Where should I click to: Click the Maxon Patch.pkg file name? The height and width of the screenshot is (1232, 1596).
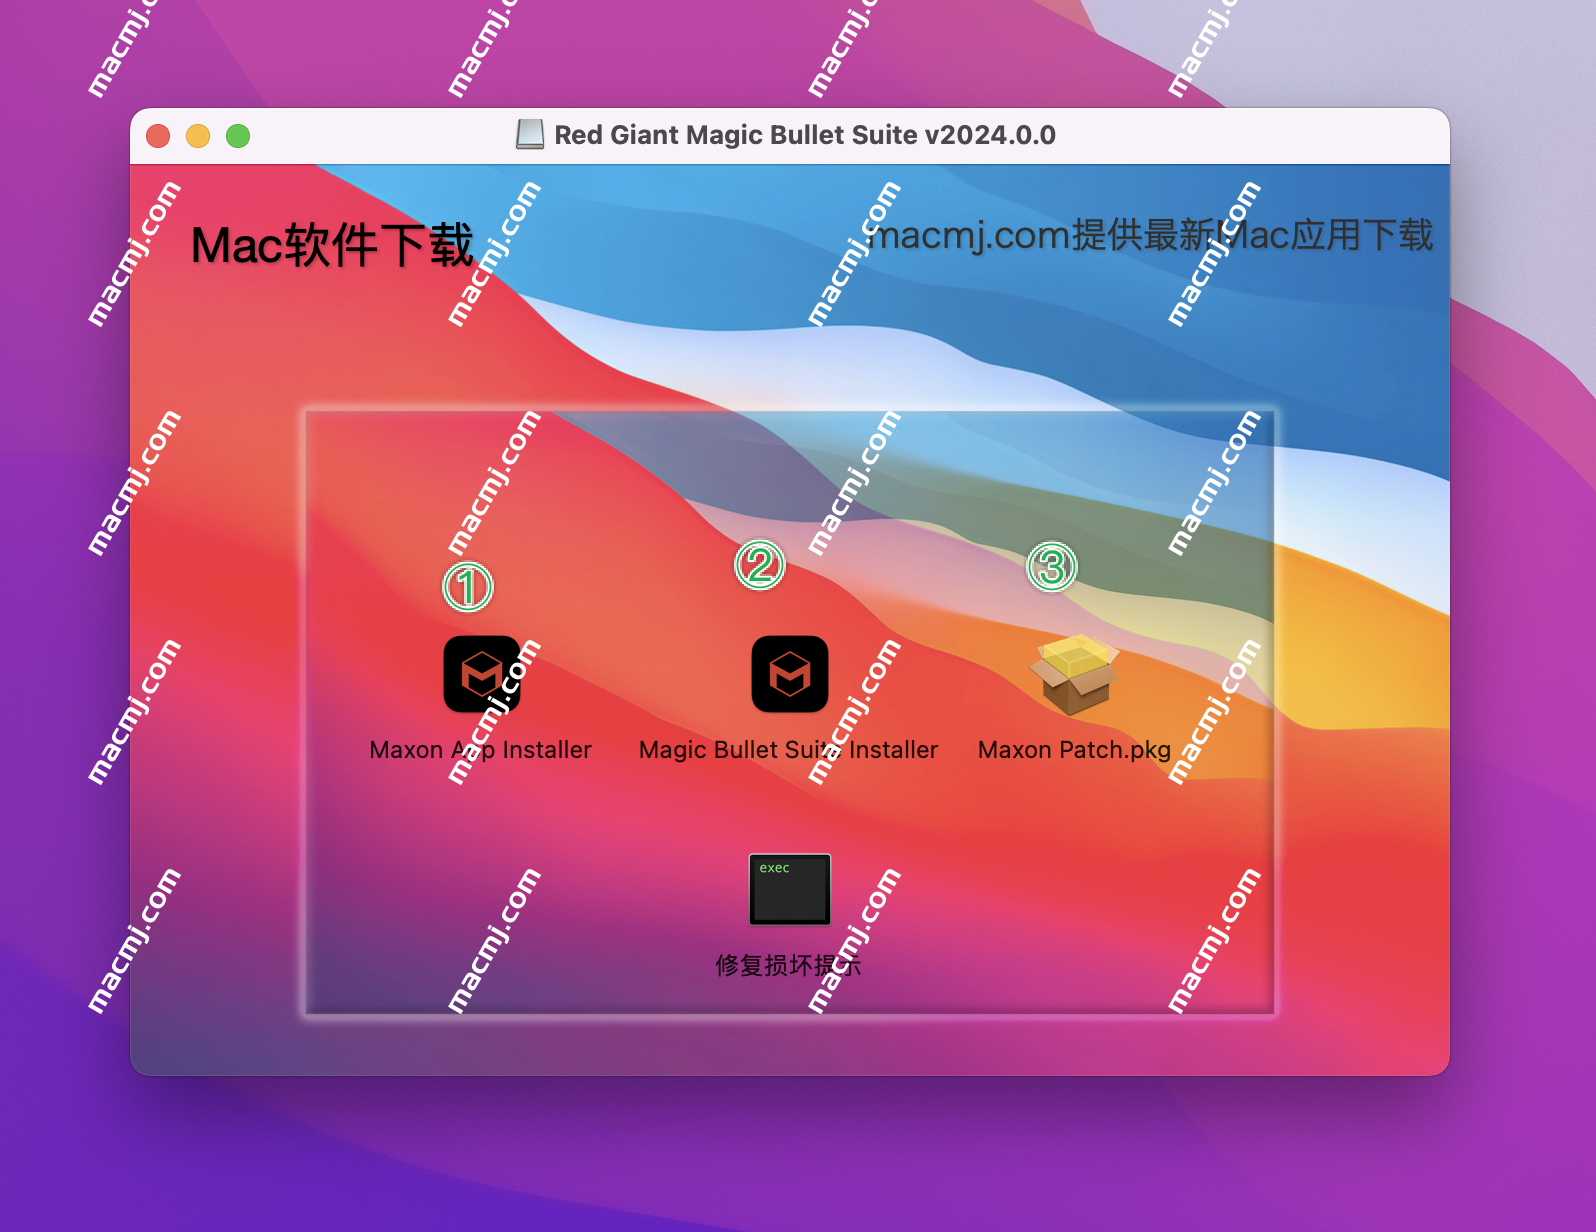(1074, 750)
